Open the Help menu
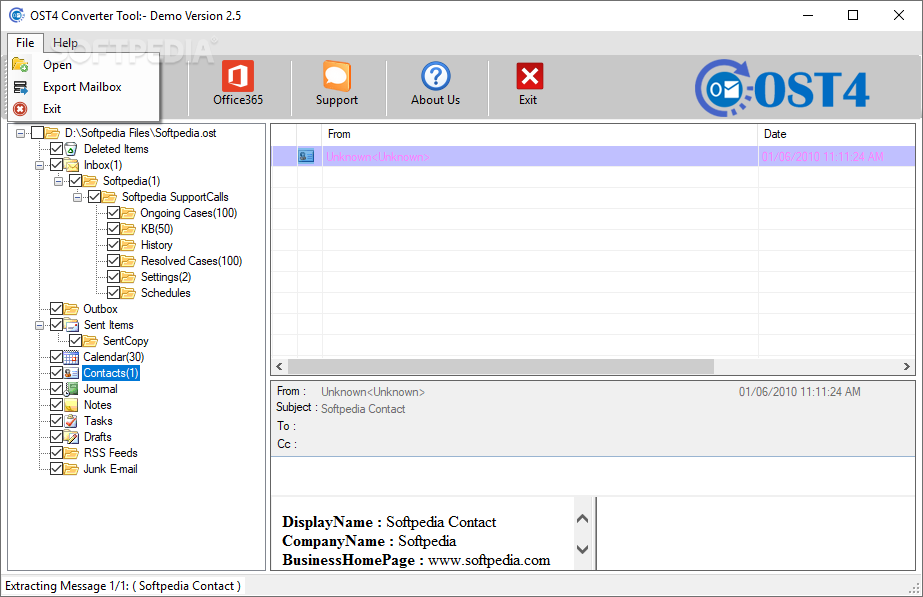 point(65,42)
